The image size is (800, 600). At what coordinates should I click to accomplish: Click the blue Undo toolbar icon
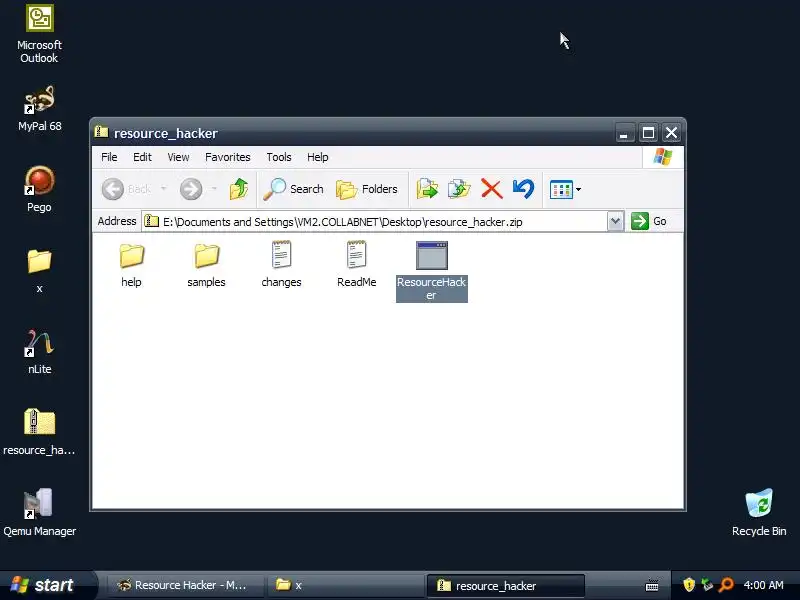click(523, 189)
